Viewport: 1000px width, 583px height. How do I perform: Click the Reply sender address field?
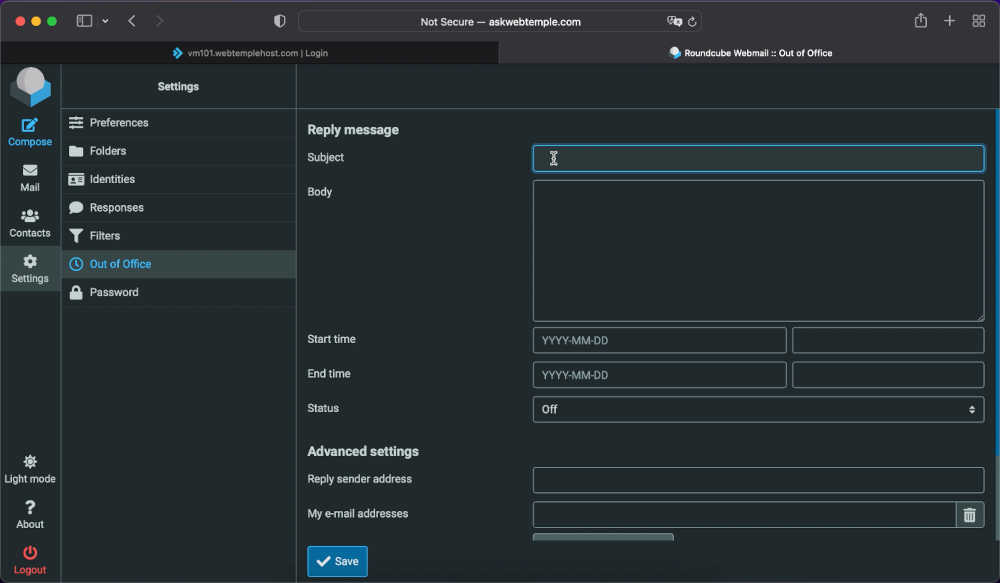[x=758, y=480]
